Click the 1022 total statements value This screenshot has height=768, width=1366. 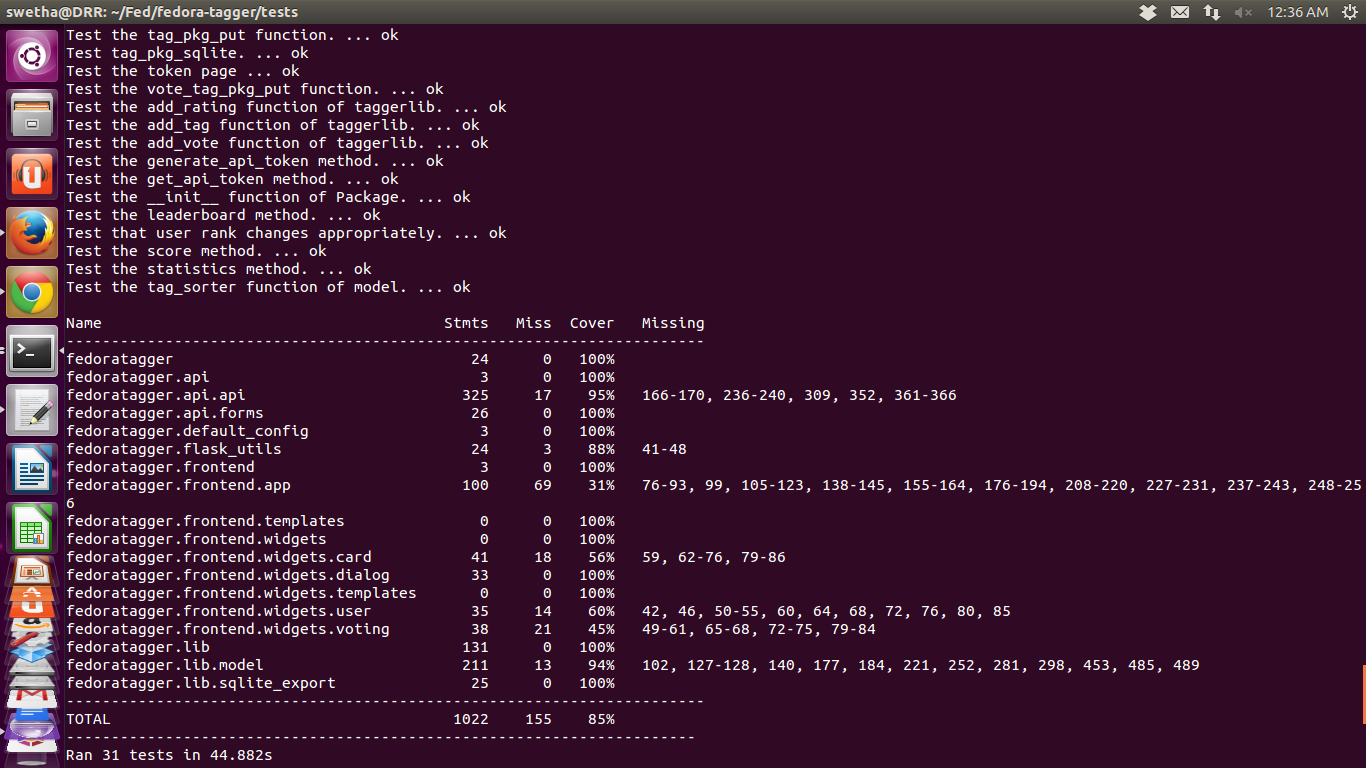471,719
